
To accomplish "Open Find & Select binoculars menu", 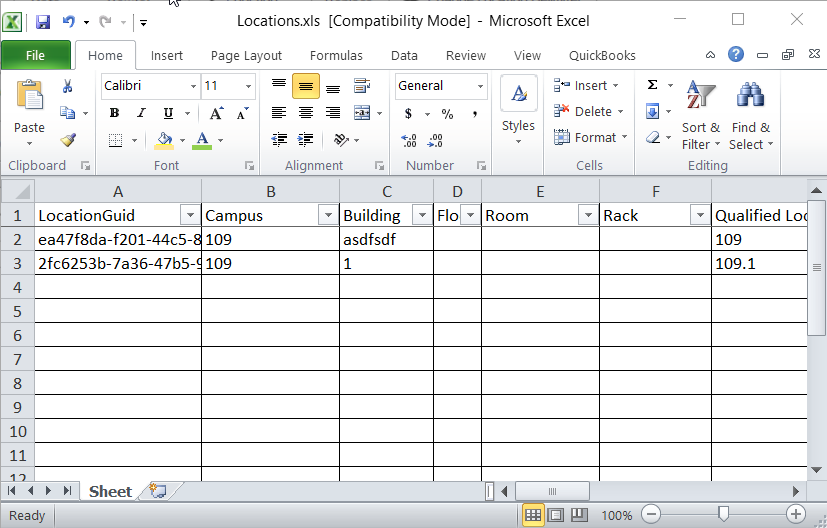I will coord(751,115).
